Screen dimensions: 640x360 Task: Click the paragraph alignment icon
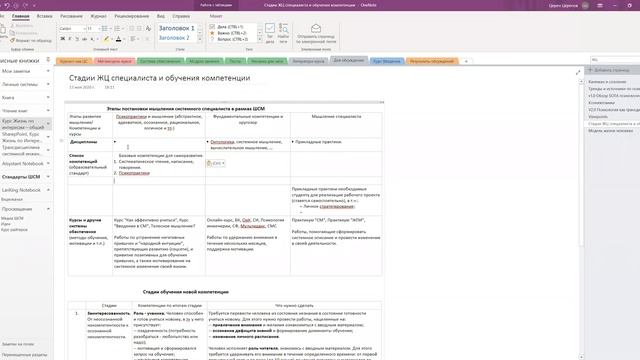click(x=133, y=39)
